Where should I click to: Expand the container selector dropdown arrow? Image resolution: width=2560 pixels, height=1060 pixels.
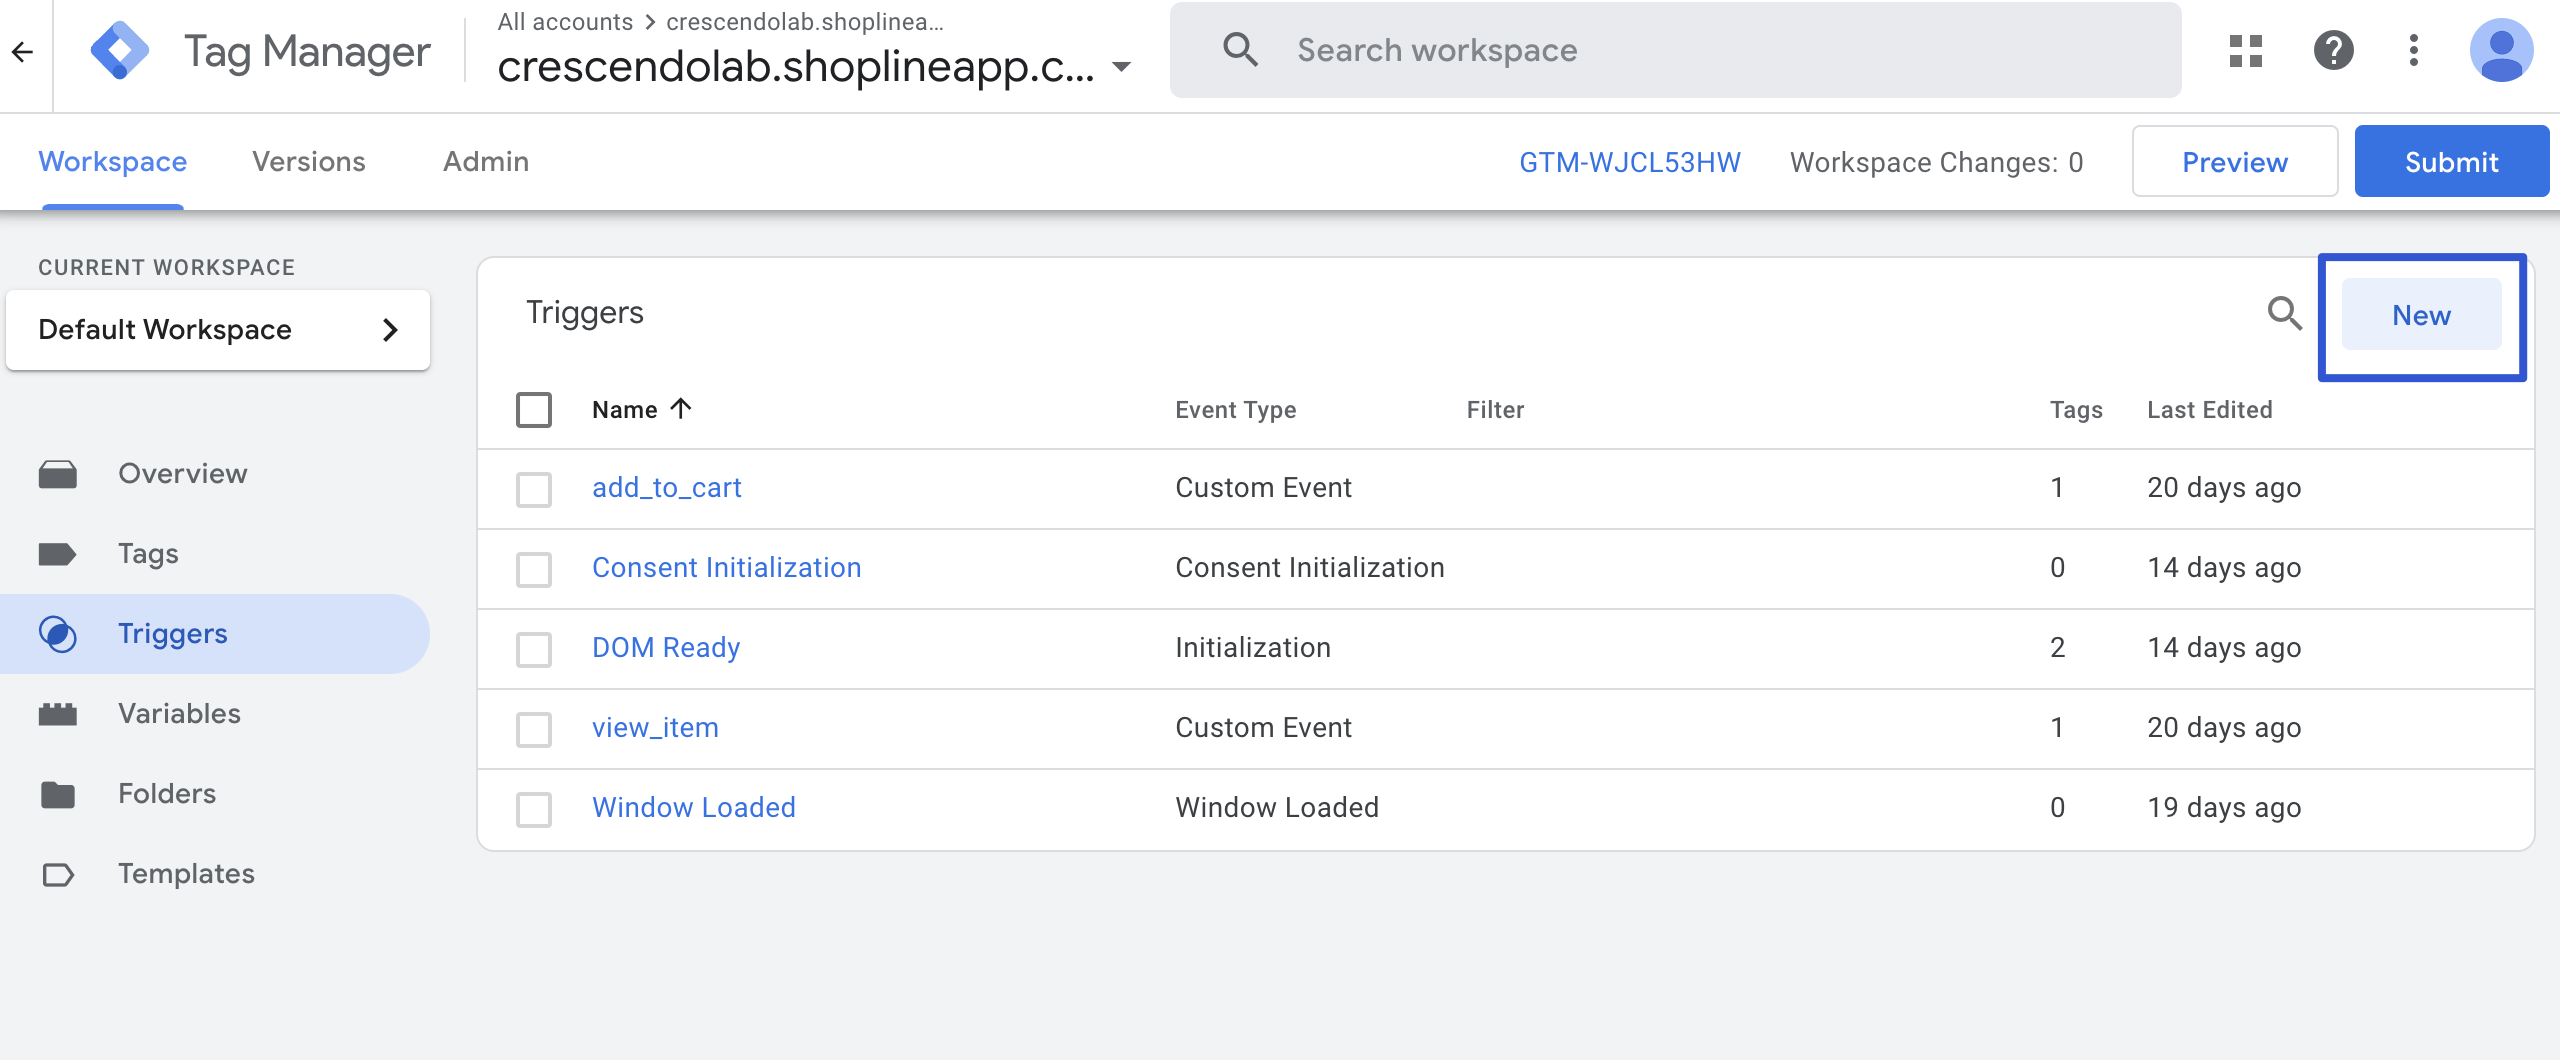click(1122, 67)
